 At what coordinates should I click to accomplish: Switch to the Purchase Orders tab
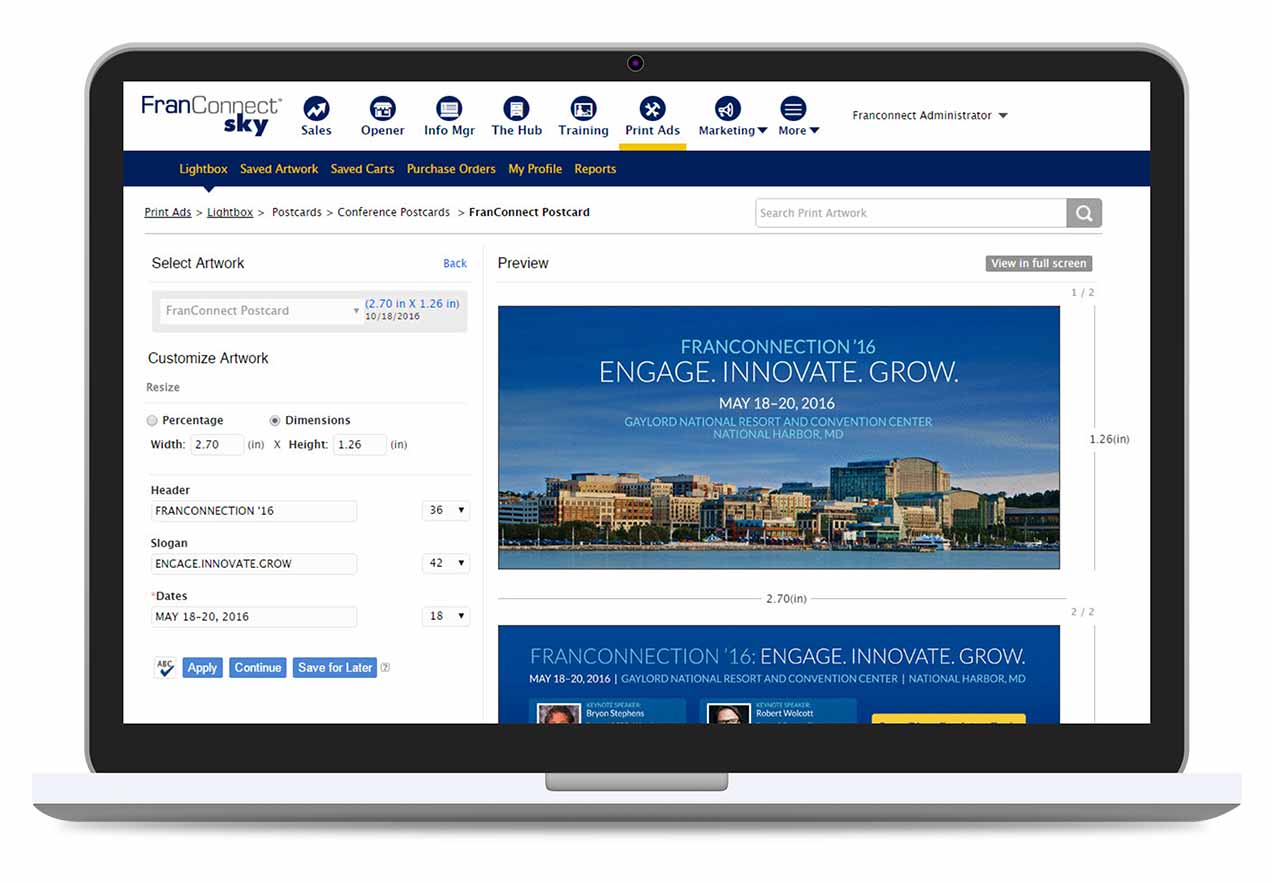point(451,169)
